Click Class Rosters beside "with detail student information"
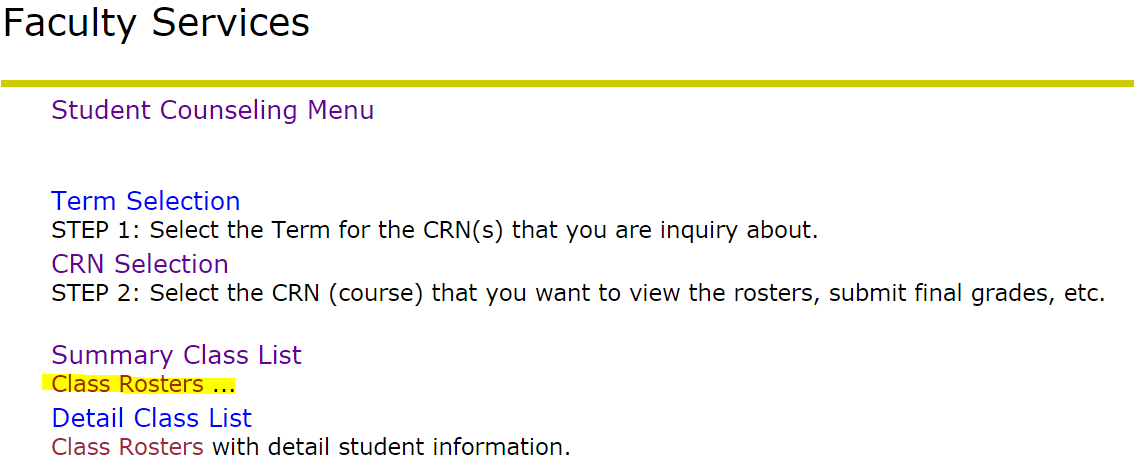 point(127,446)
